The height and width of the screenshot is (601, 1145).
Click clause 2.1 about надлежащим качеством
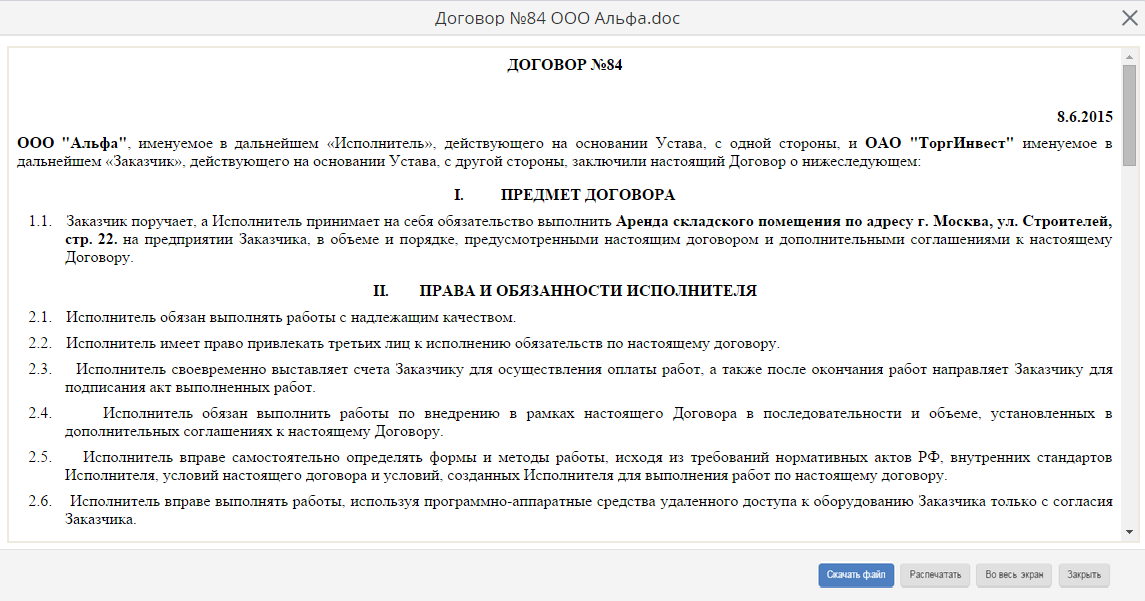(291, 318)
